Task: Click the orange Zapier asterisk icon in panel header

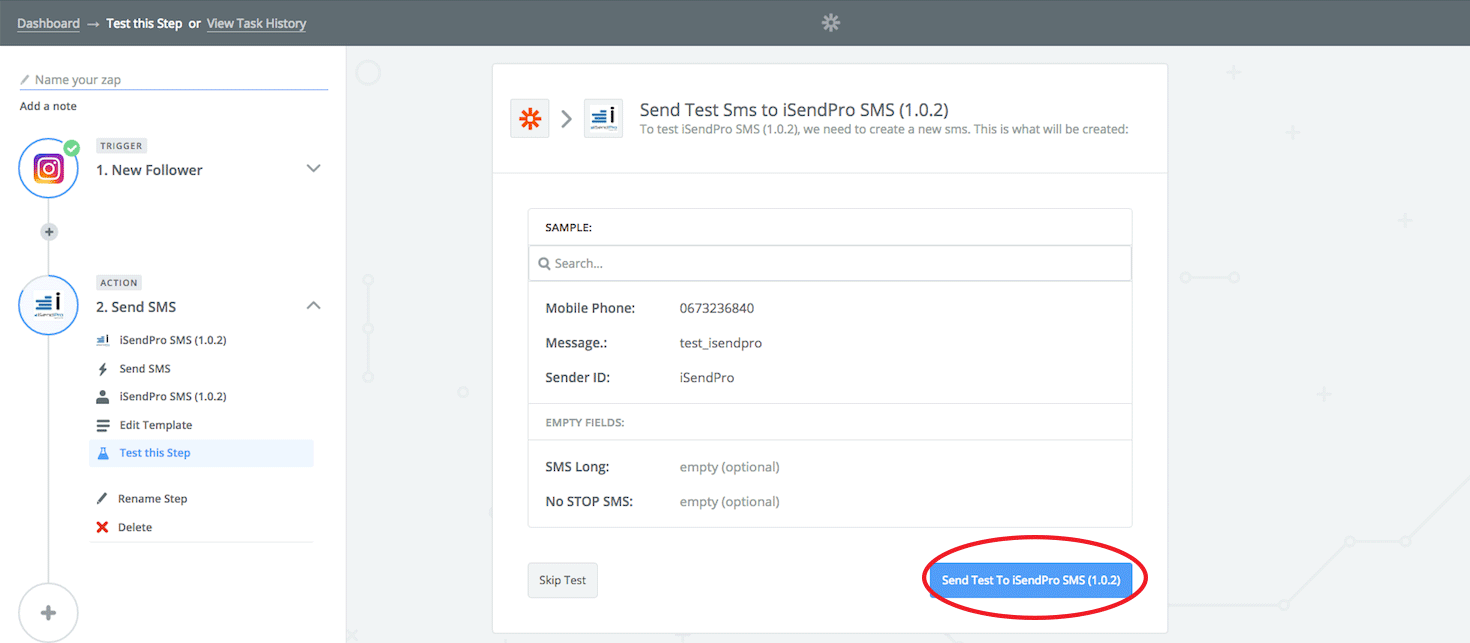Action: [529, 118]
